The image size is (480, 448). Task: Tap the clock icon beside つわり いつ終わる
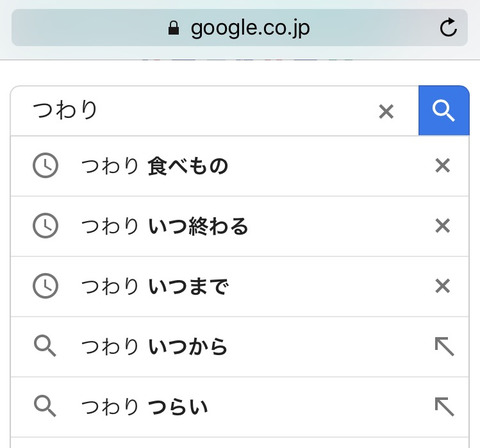tap(45, 226)
